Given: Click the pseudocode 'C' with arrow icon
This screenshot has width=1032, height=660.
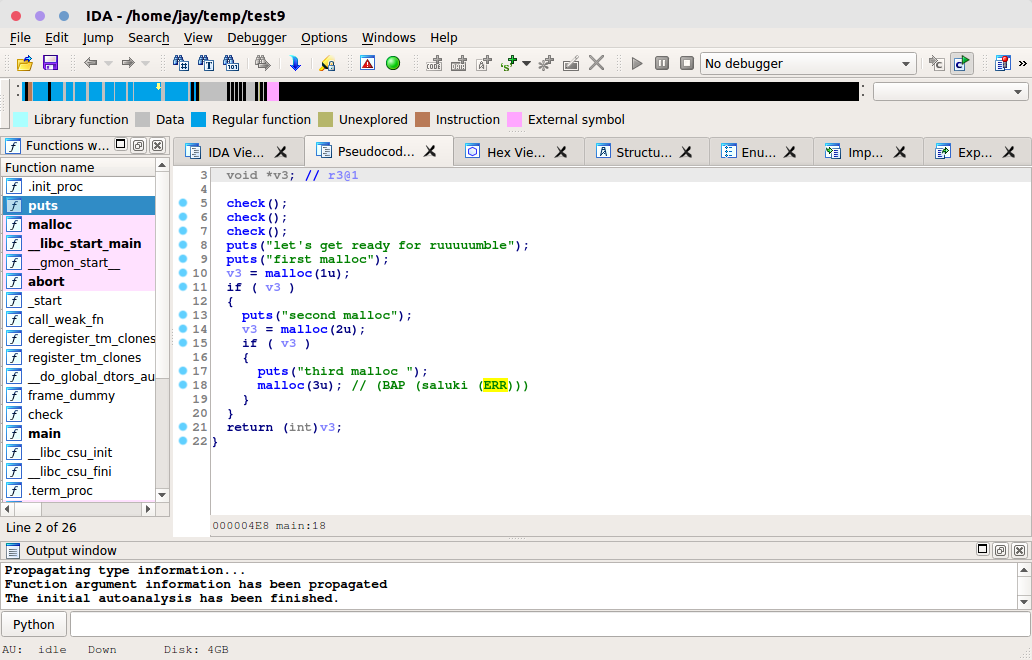Looking at the screenshot, I should 936,63.
